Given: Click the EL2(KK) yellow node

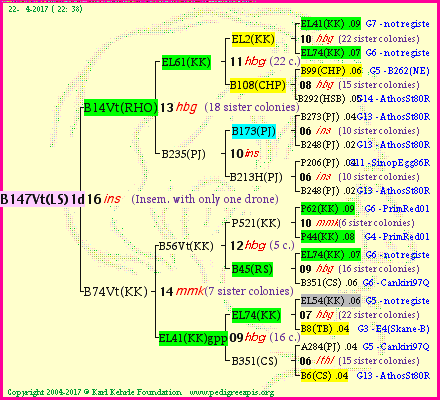Looking at the screenshot, I should coord(253,39).
